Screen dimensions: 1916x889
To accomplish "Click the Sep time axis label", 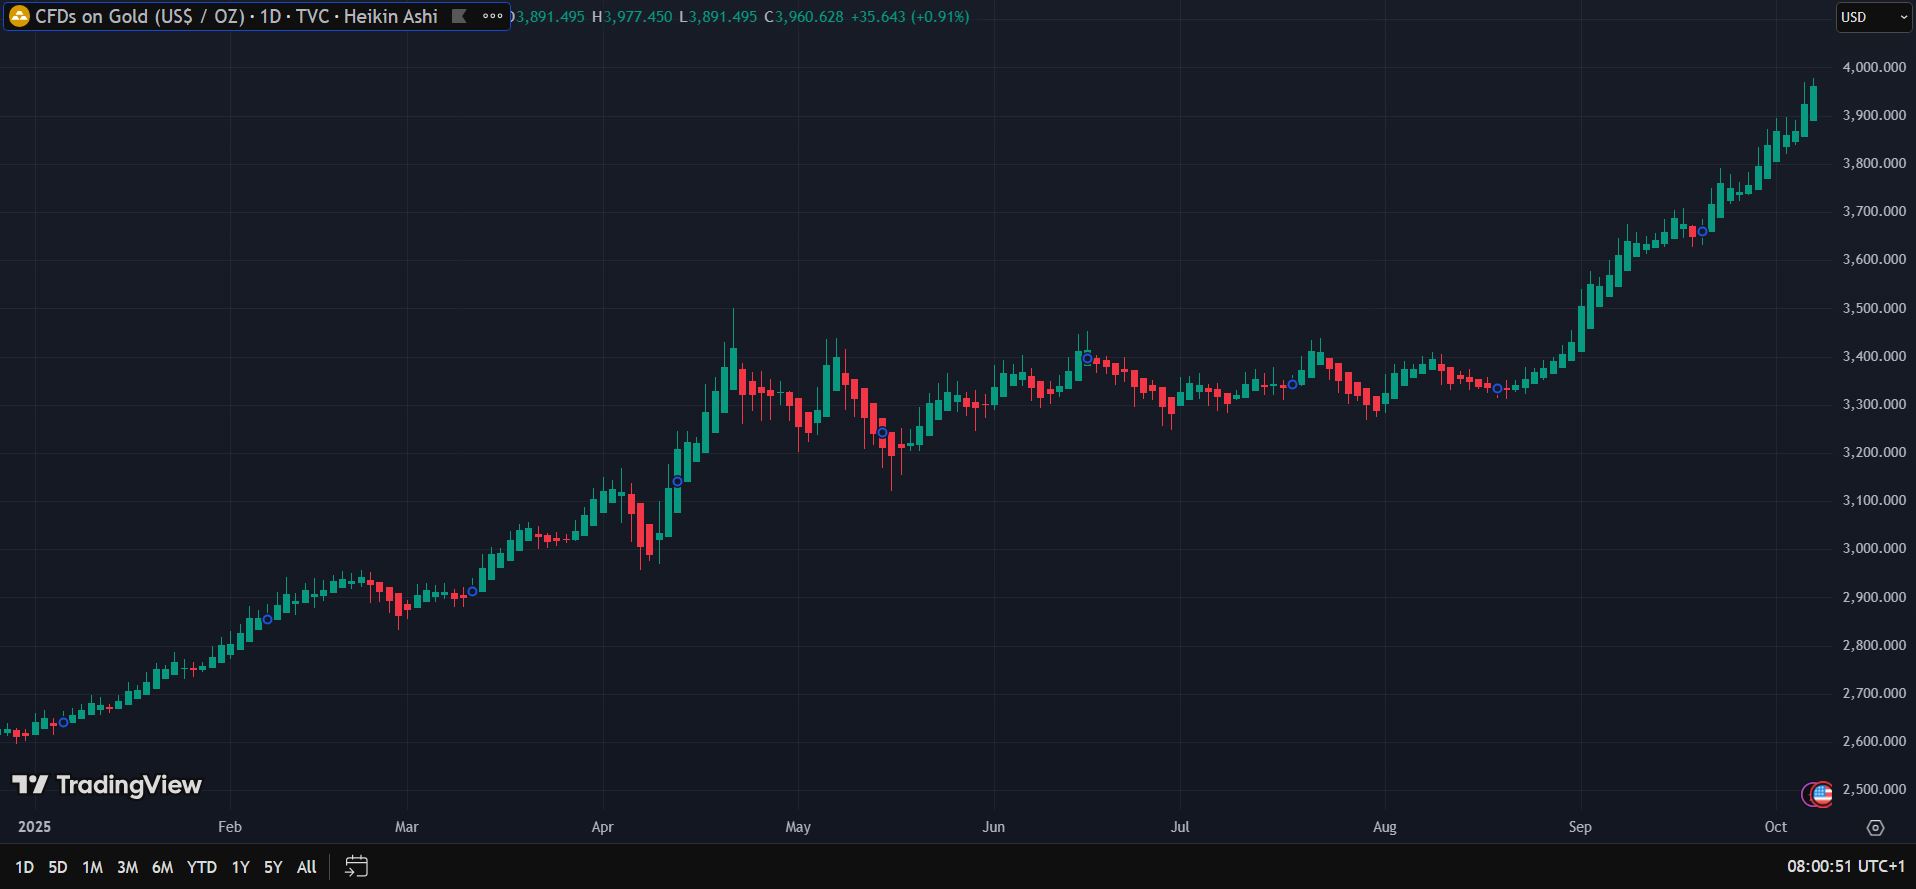I will [1580, 827].
